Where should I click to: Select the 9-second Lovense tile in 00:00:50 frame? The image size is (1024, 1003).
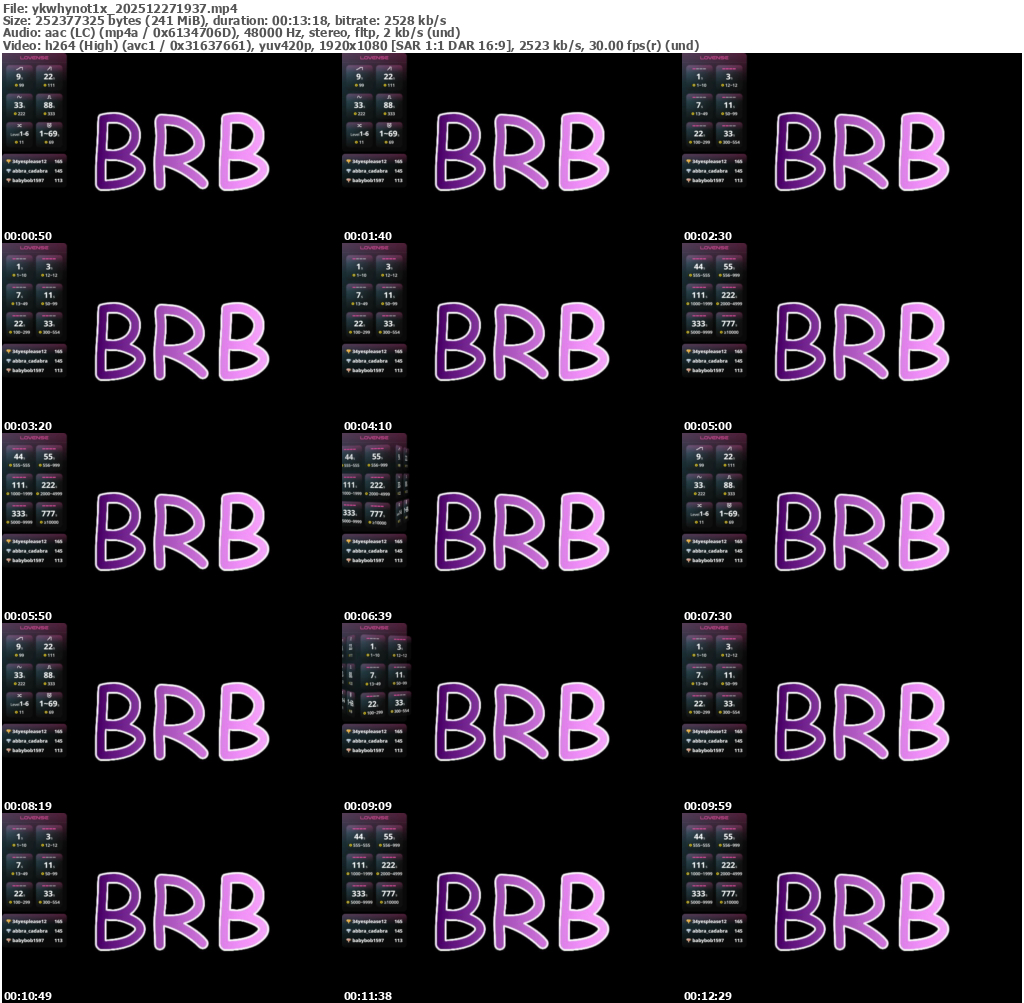(x=19, y=77)
